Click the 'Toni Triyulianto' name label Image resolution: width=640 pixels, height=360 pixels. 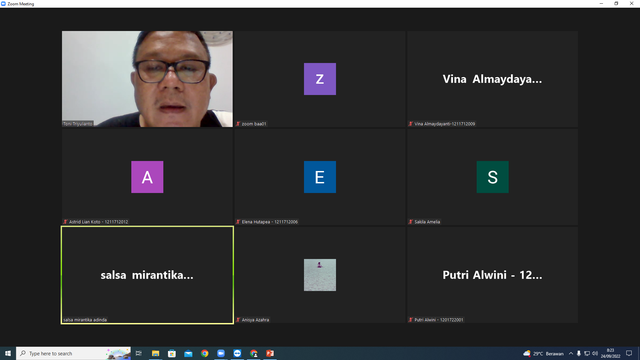[78, 124]
